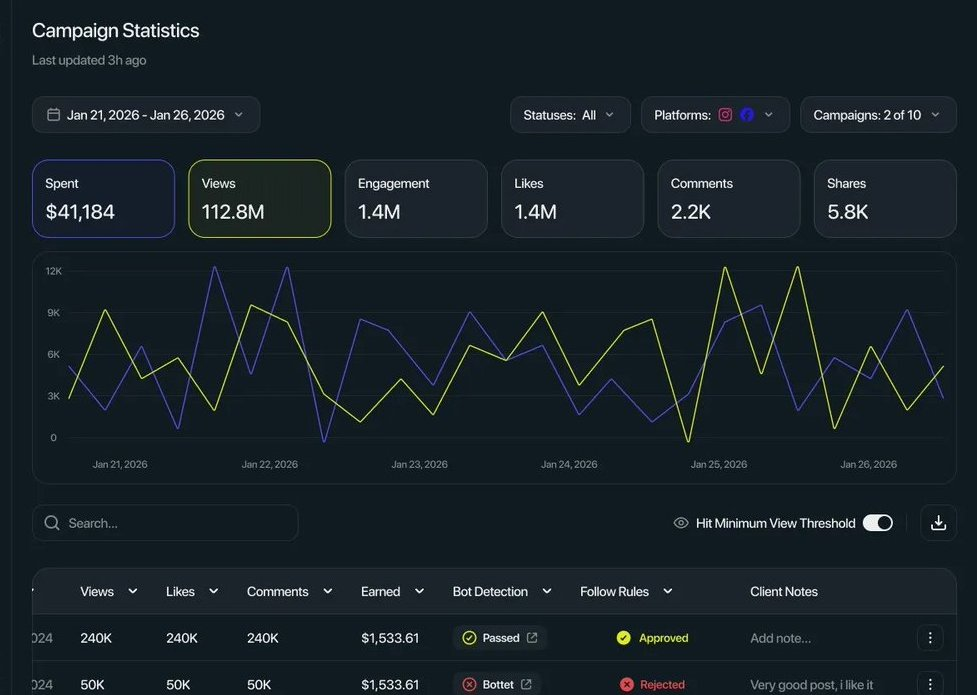
Task: Open the date range picker Jan 21 - Jan 26
Action: [x=146, y=115]
